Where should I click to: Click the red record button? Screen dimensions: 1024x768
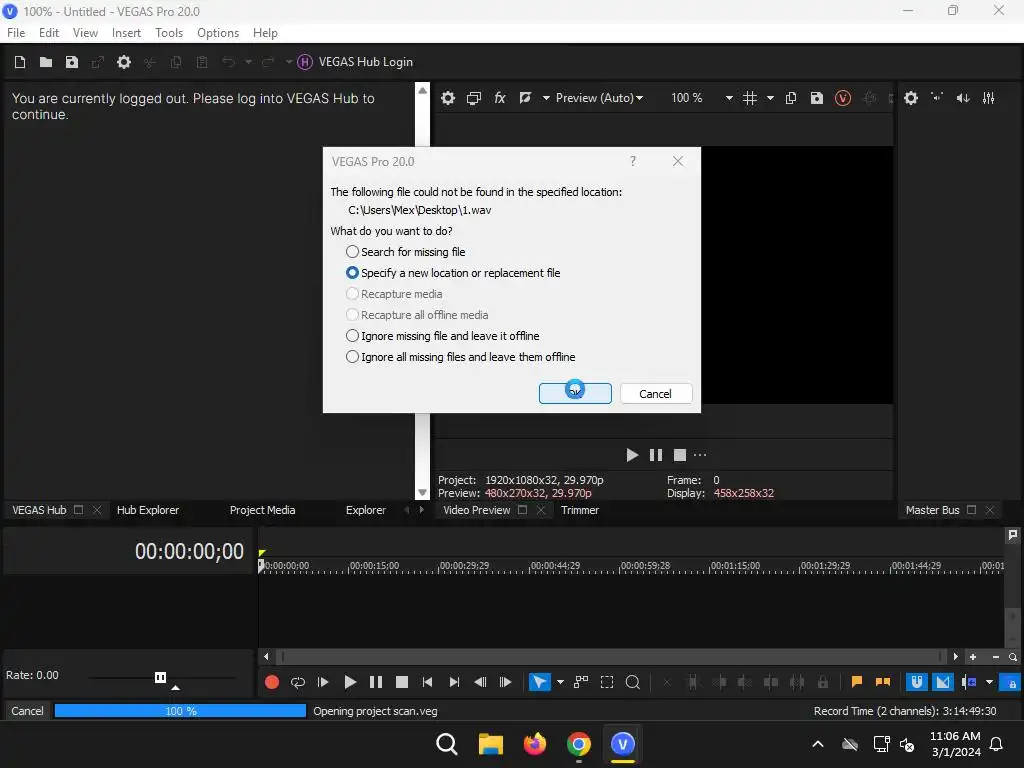(272, 682)
